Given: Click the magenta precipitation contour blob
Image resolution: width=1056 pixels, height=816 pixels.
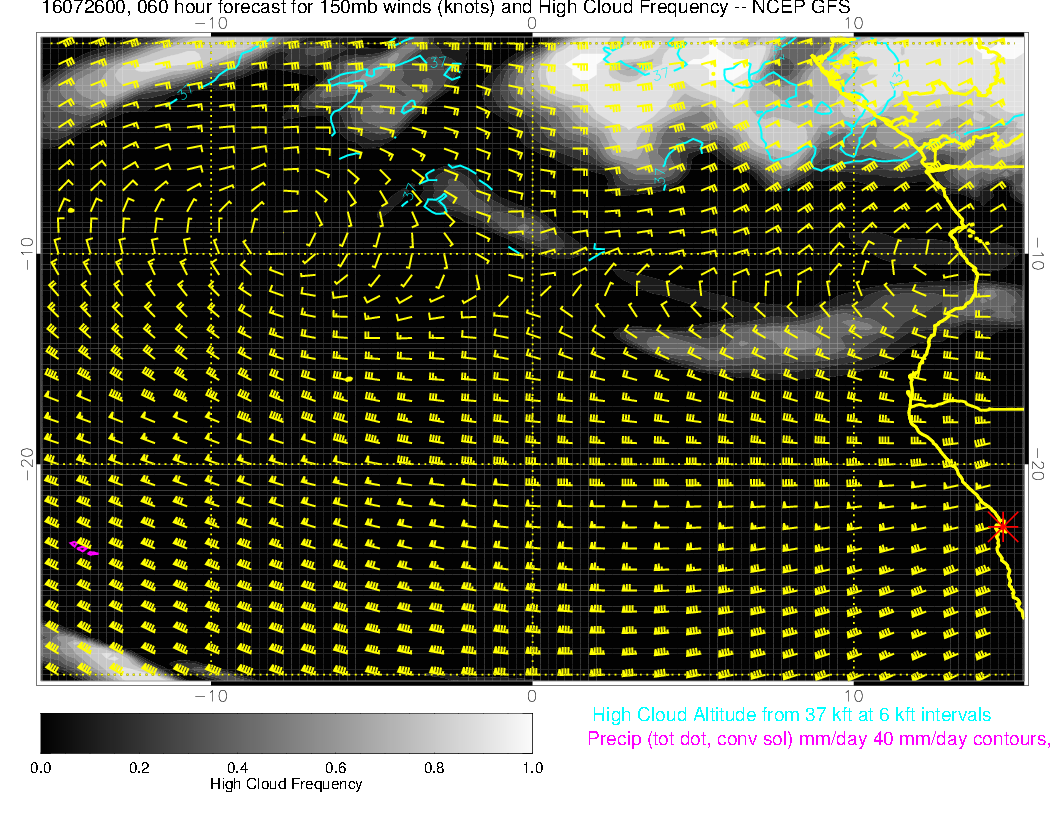Looking at the screenshot, I should pos(83,547).
